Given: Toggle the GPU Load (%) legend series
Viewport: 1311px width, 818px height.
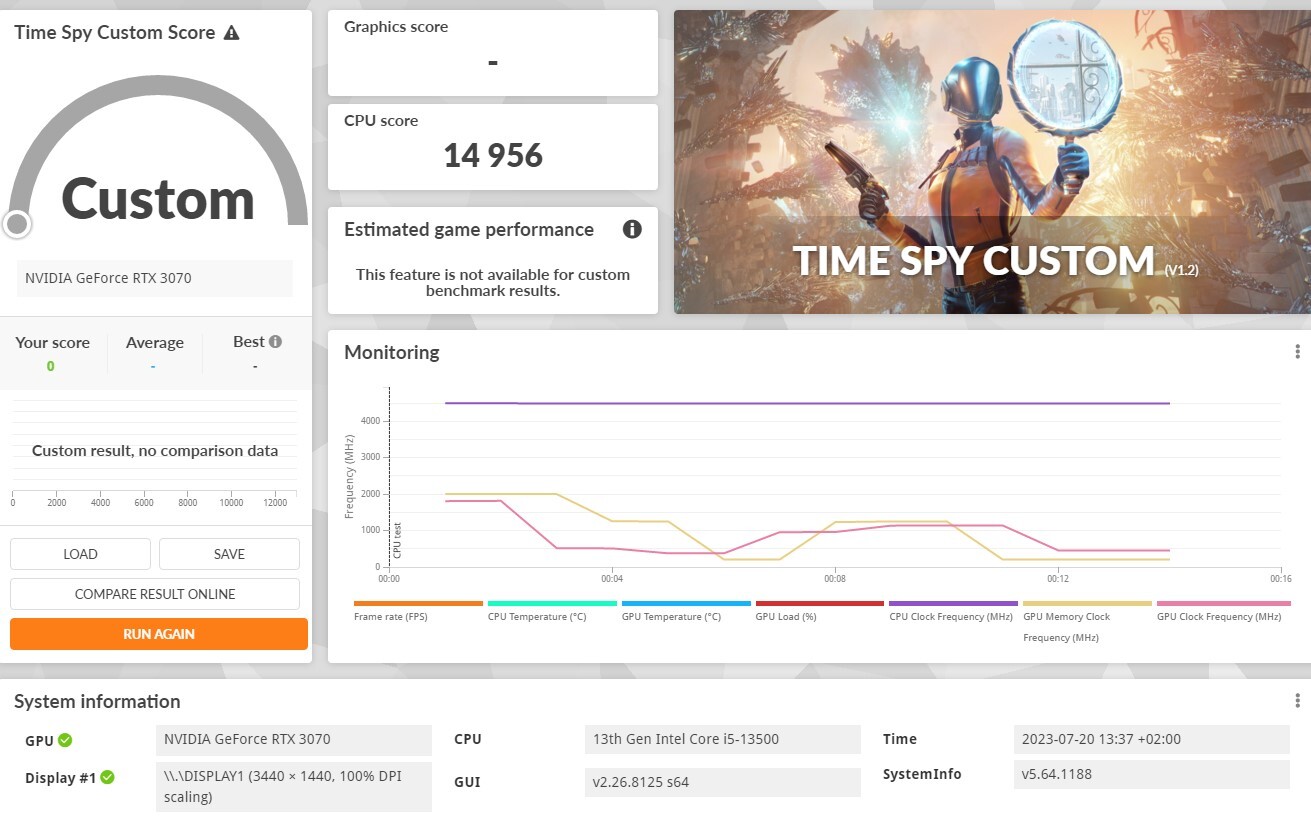Looking at the screenshot, I should (820, 611).
